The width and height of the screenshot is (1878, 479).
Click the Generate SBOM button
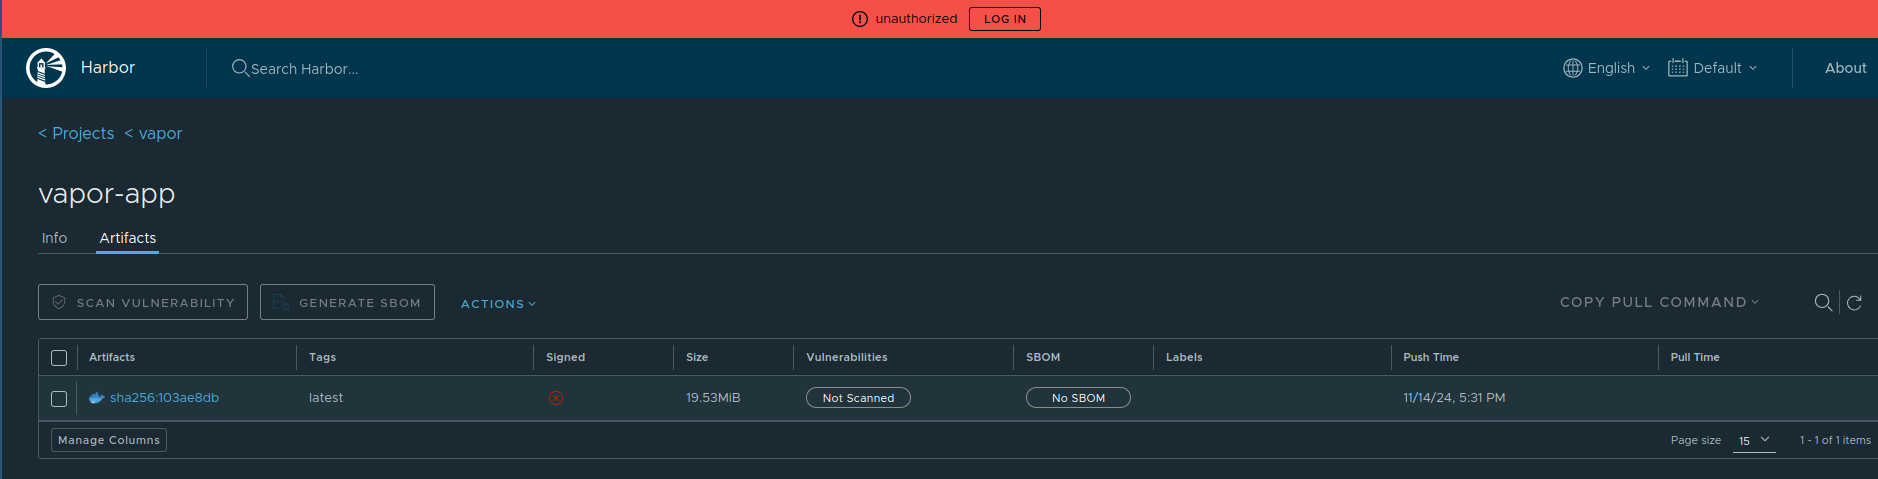347,302
